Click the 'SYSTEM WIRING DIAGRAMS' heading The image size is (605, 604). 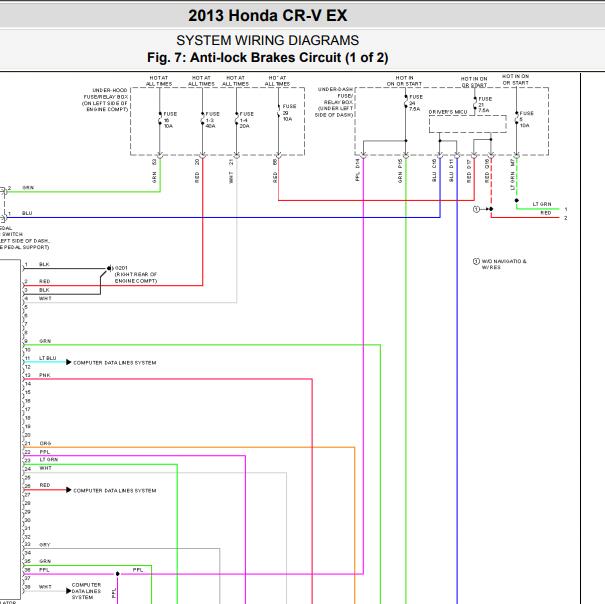tap(267, 40)
